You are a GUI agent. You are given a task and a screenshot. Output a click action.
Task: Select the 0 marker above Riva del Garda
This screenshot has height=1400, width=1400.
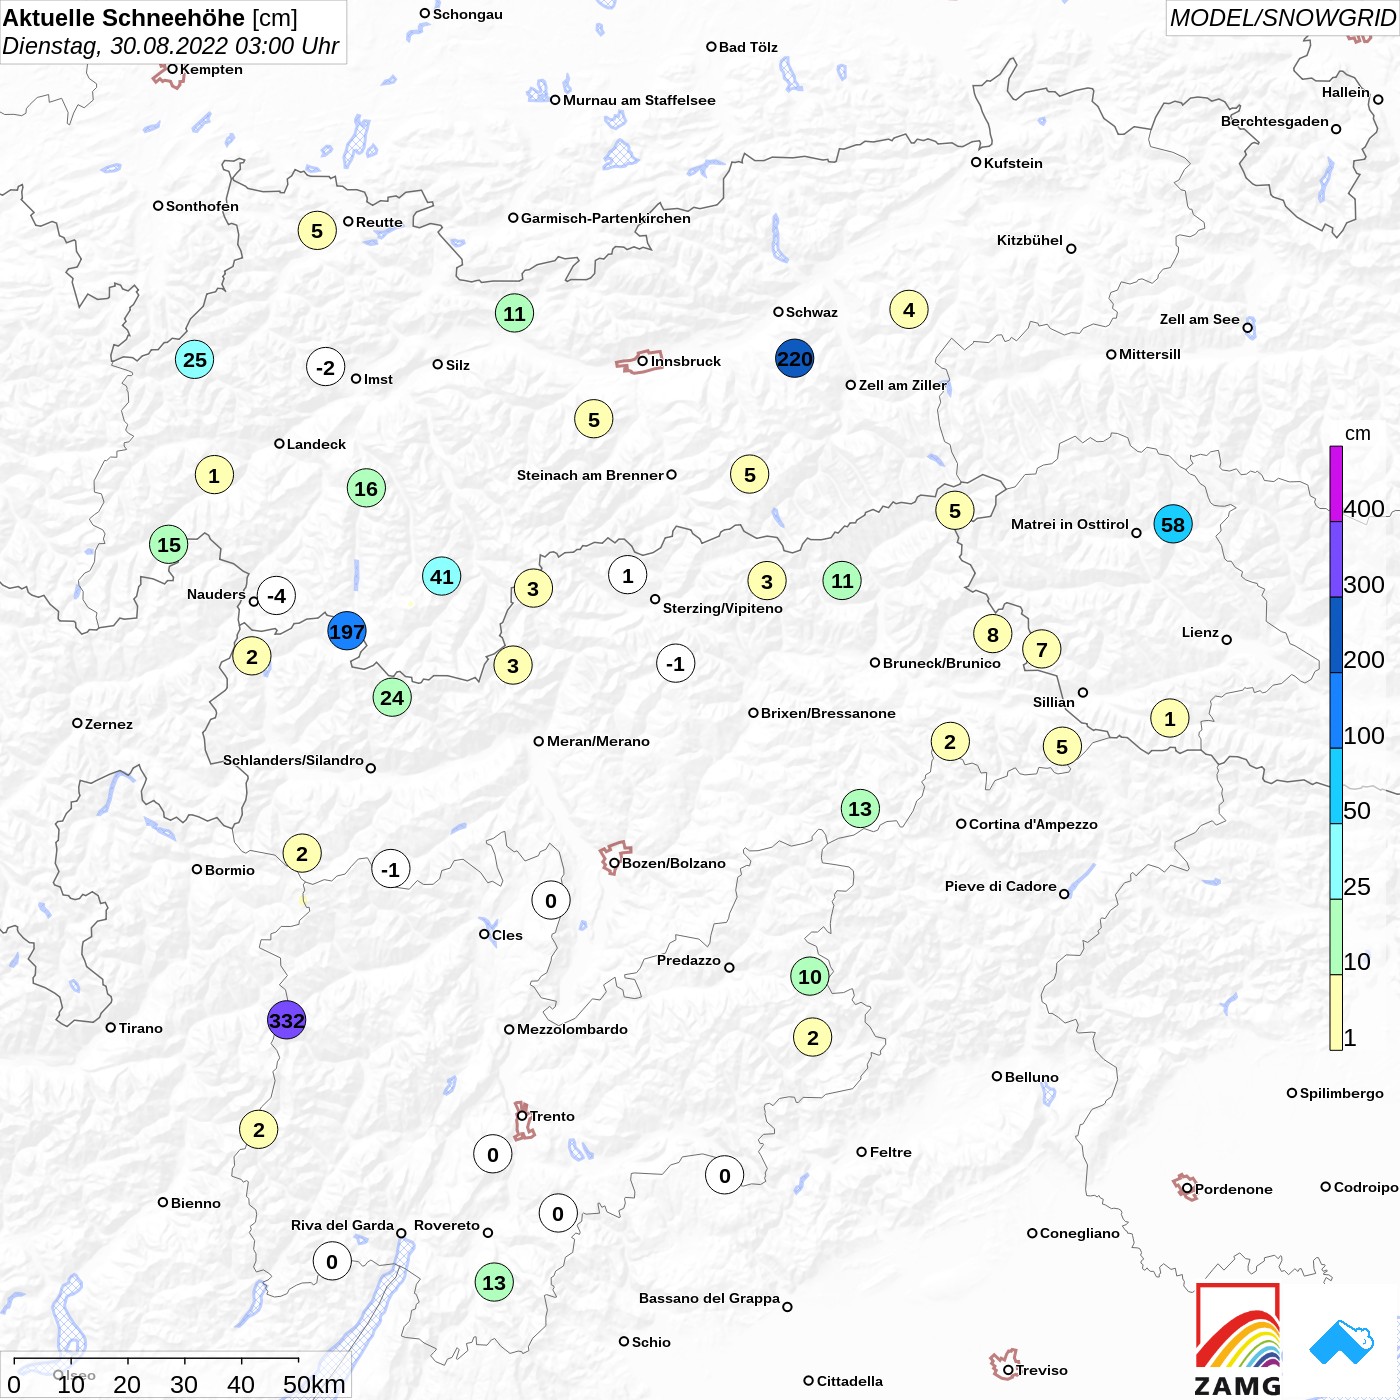pos(332,1262)
